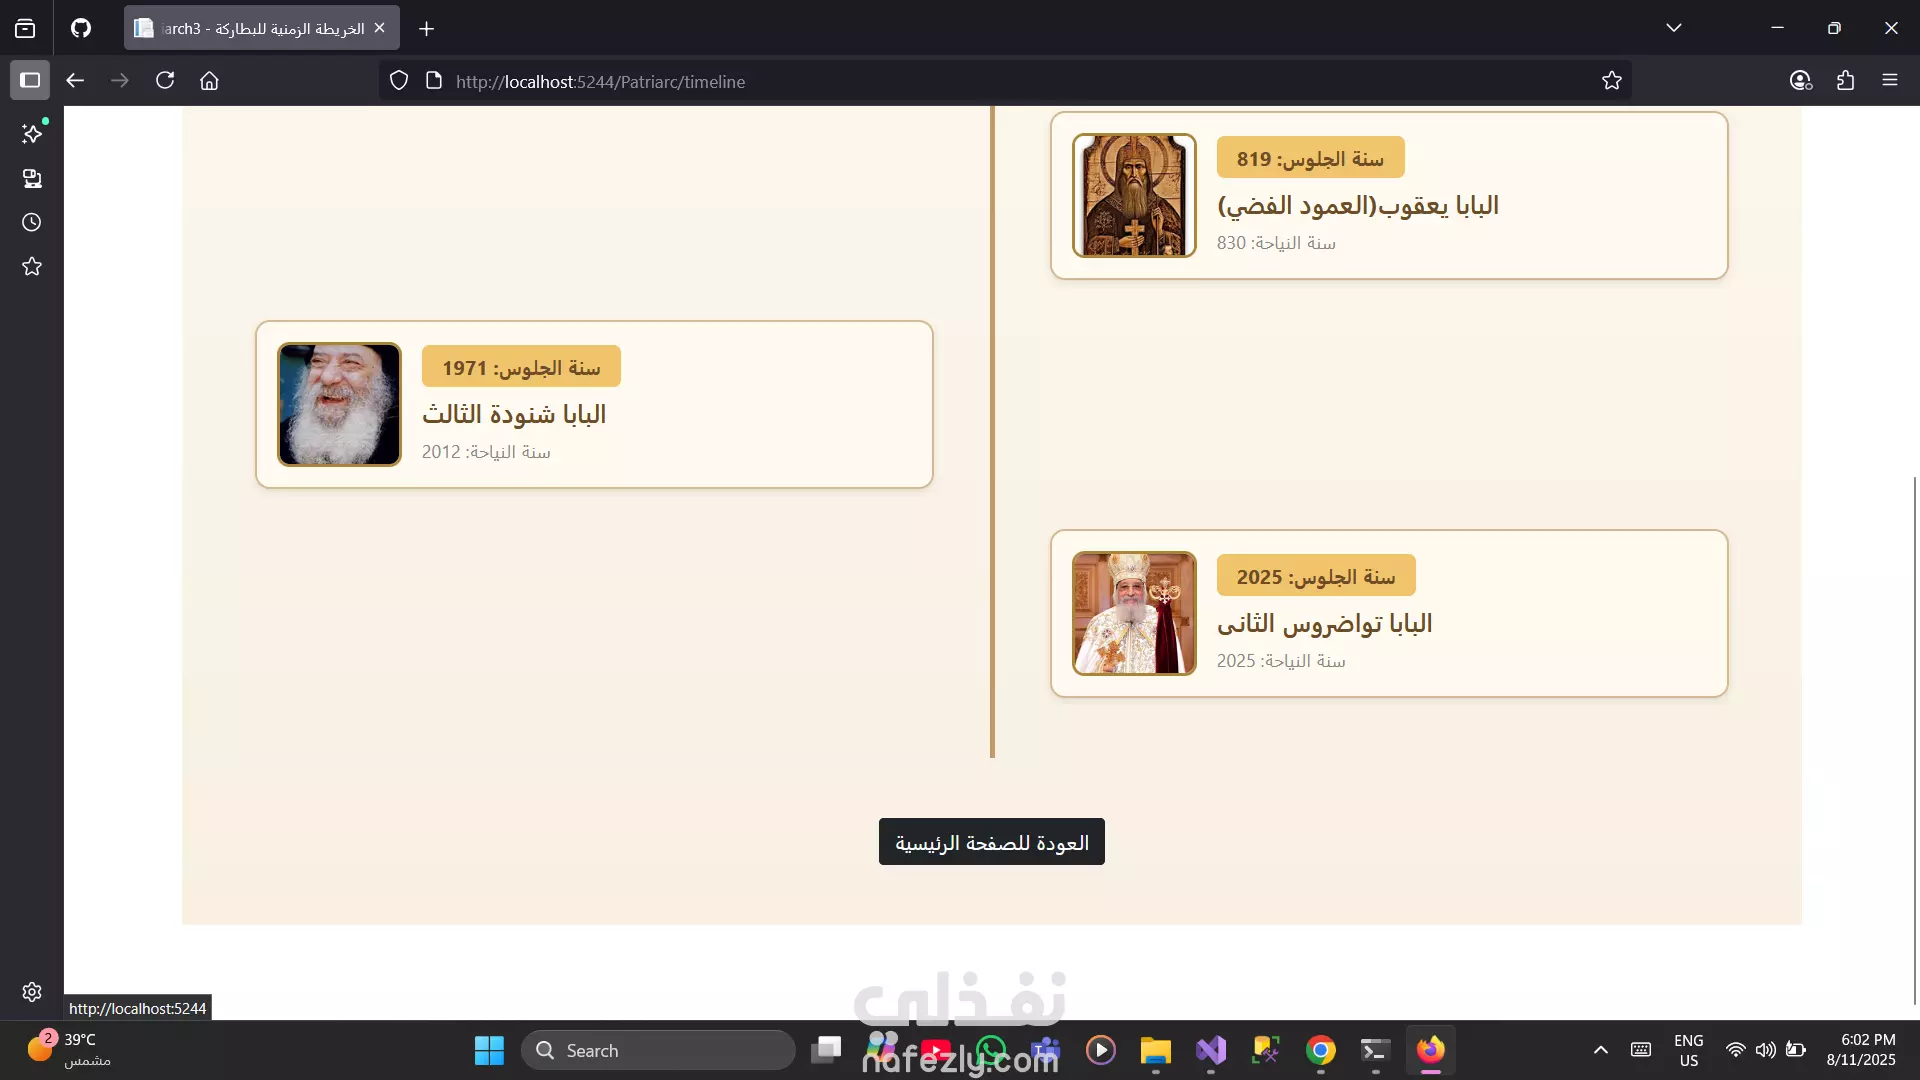Open Pope Yacoub icon portrait thumbnail

tap(1134, 195)
